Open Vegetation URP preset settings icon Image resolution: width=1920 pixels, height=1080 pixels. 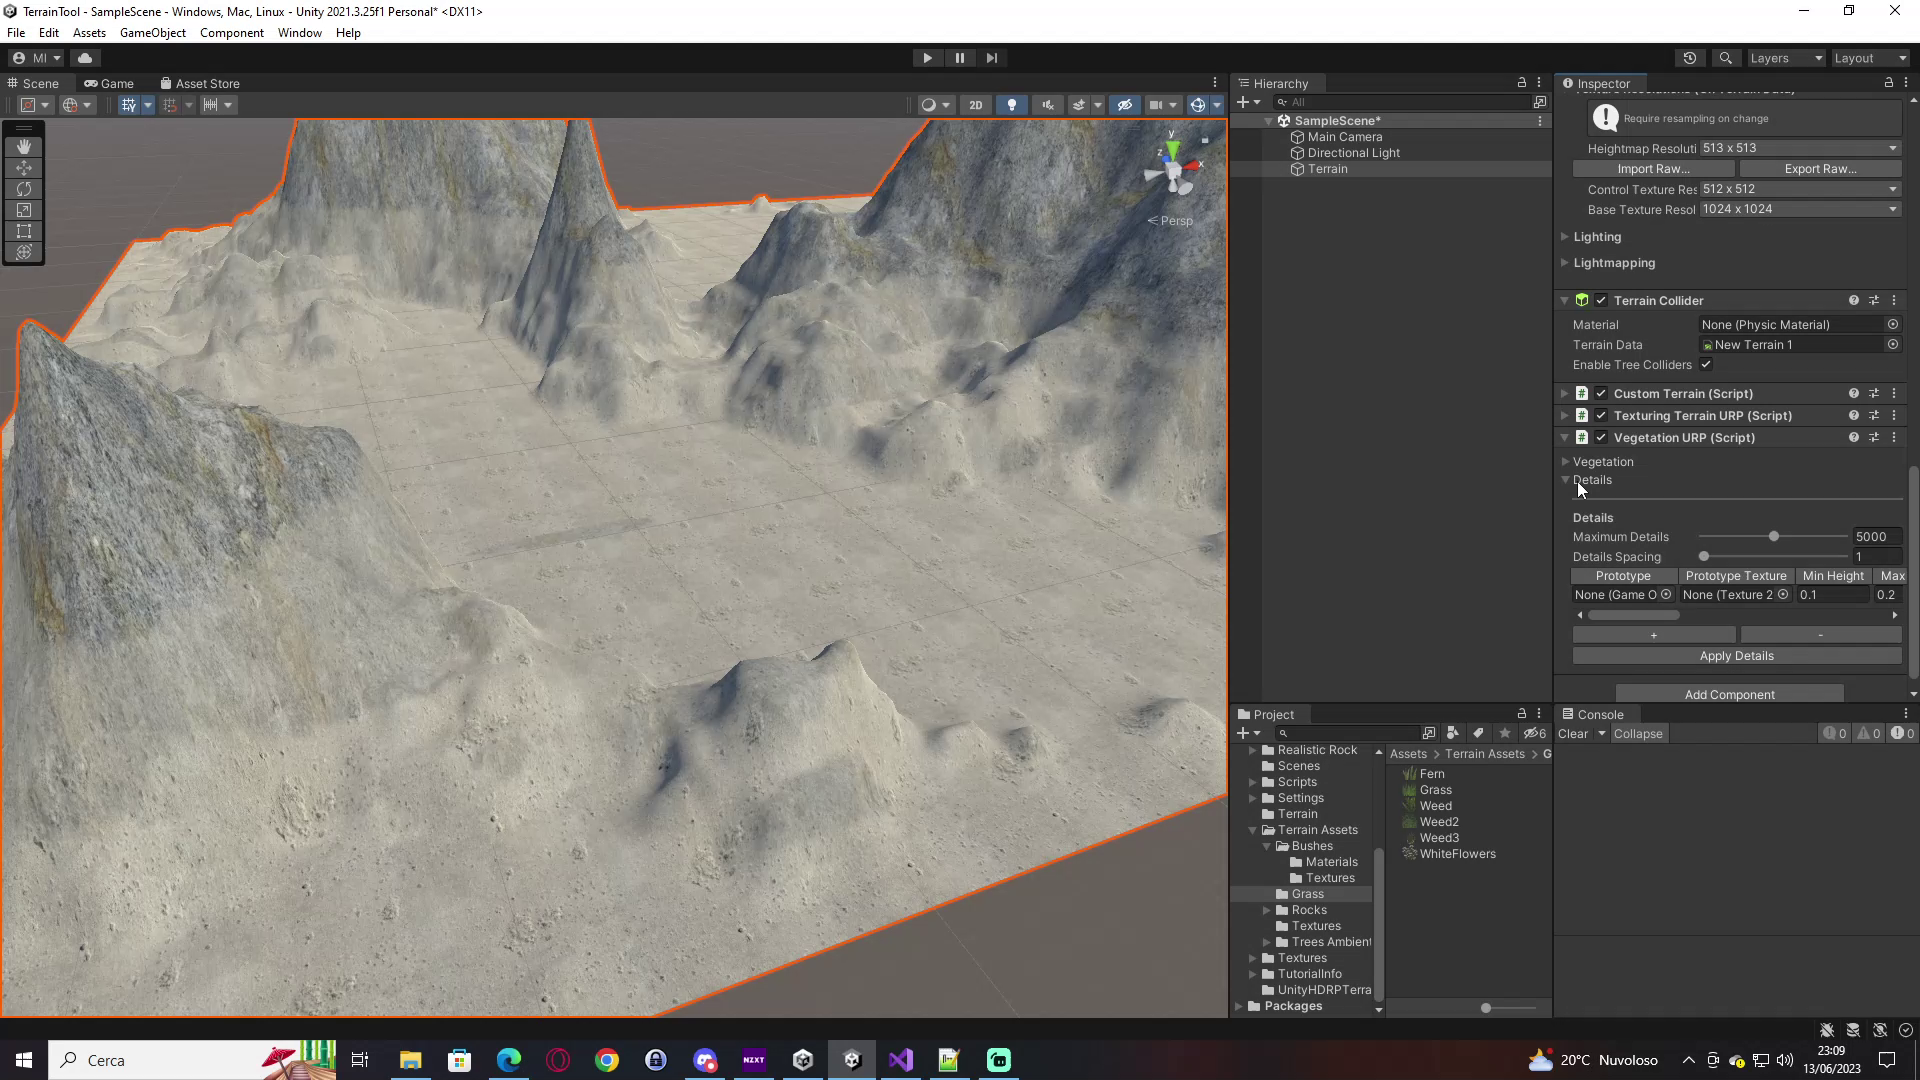[x=1873, y=437]
